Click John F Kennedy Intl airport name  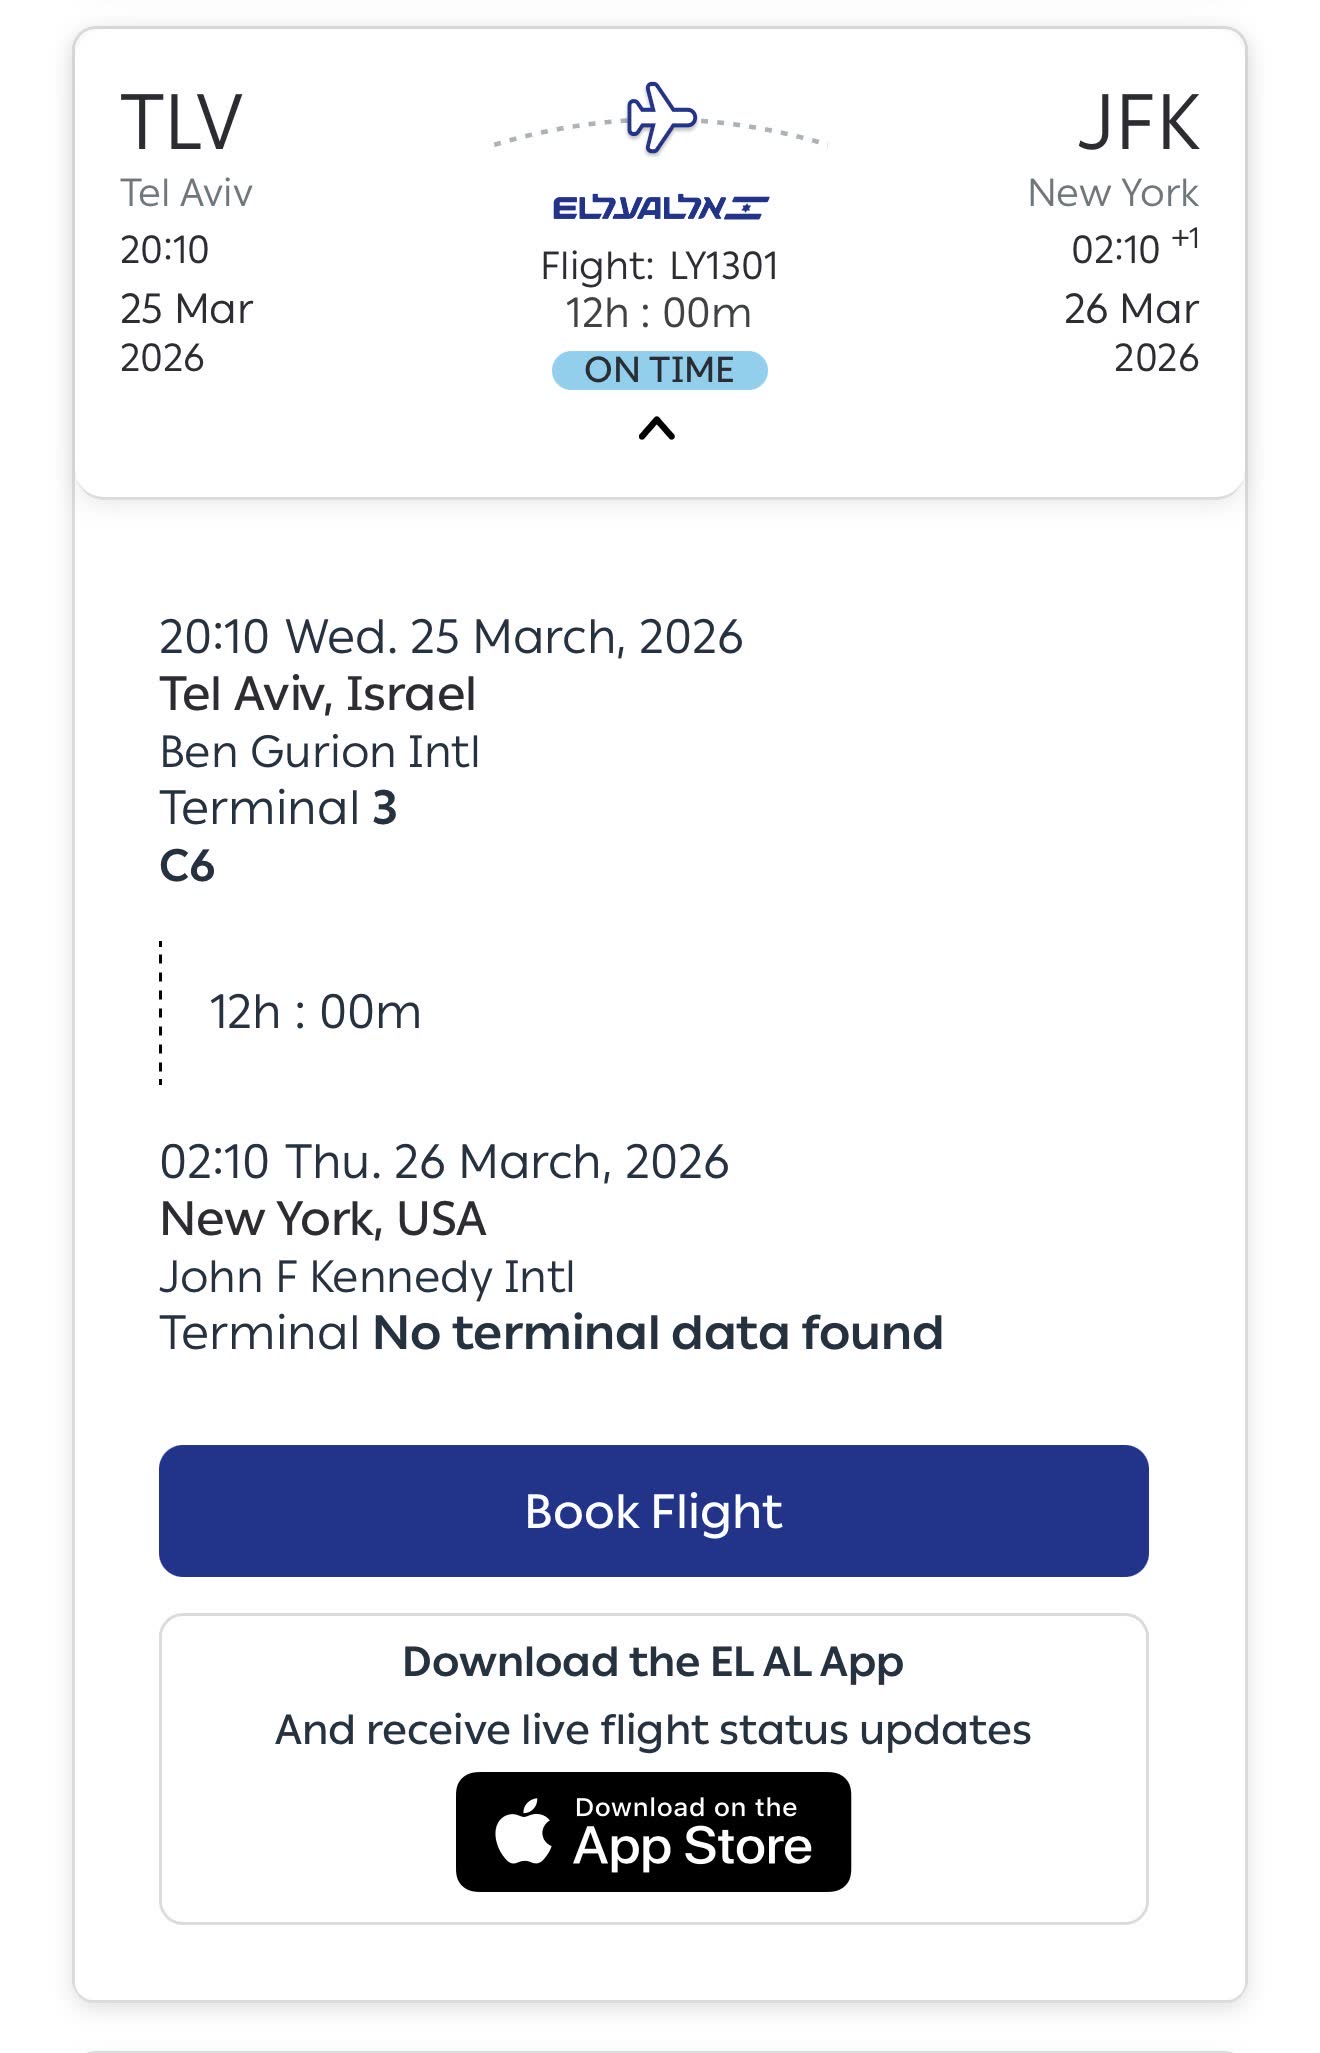[367, 1277]
